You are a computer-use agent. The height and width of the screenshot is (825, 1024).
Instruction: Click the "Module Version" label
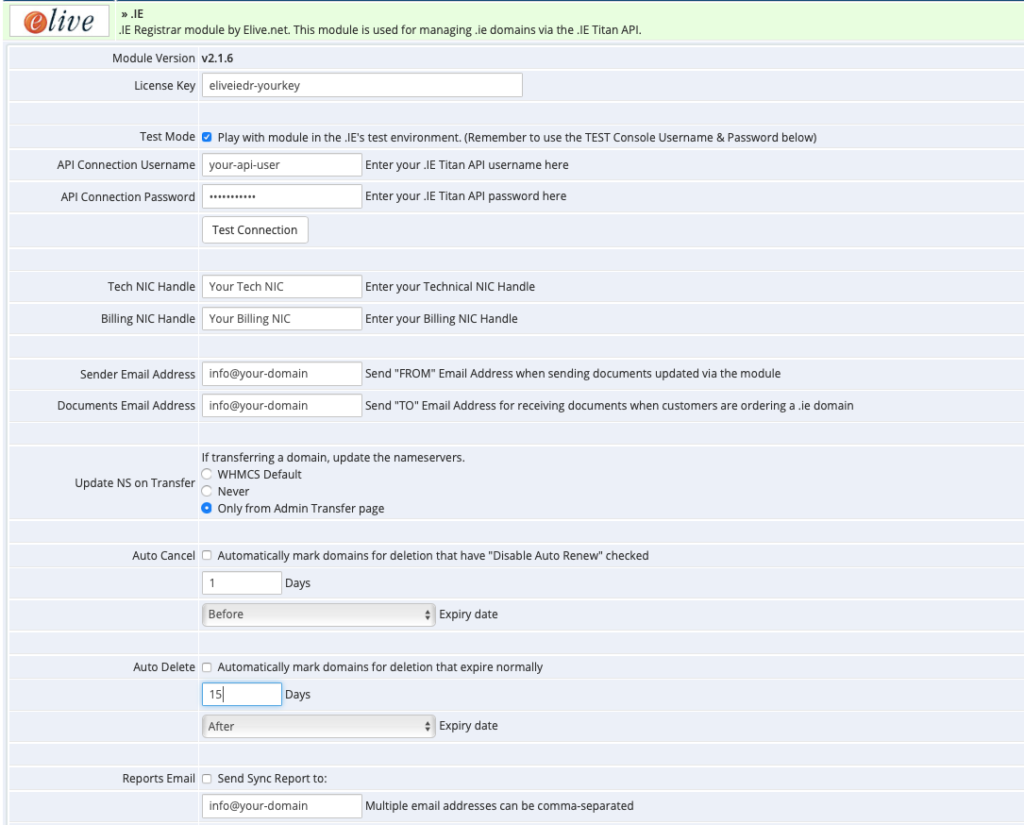click(x=153, y=58)
